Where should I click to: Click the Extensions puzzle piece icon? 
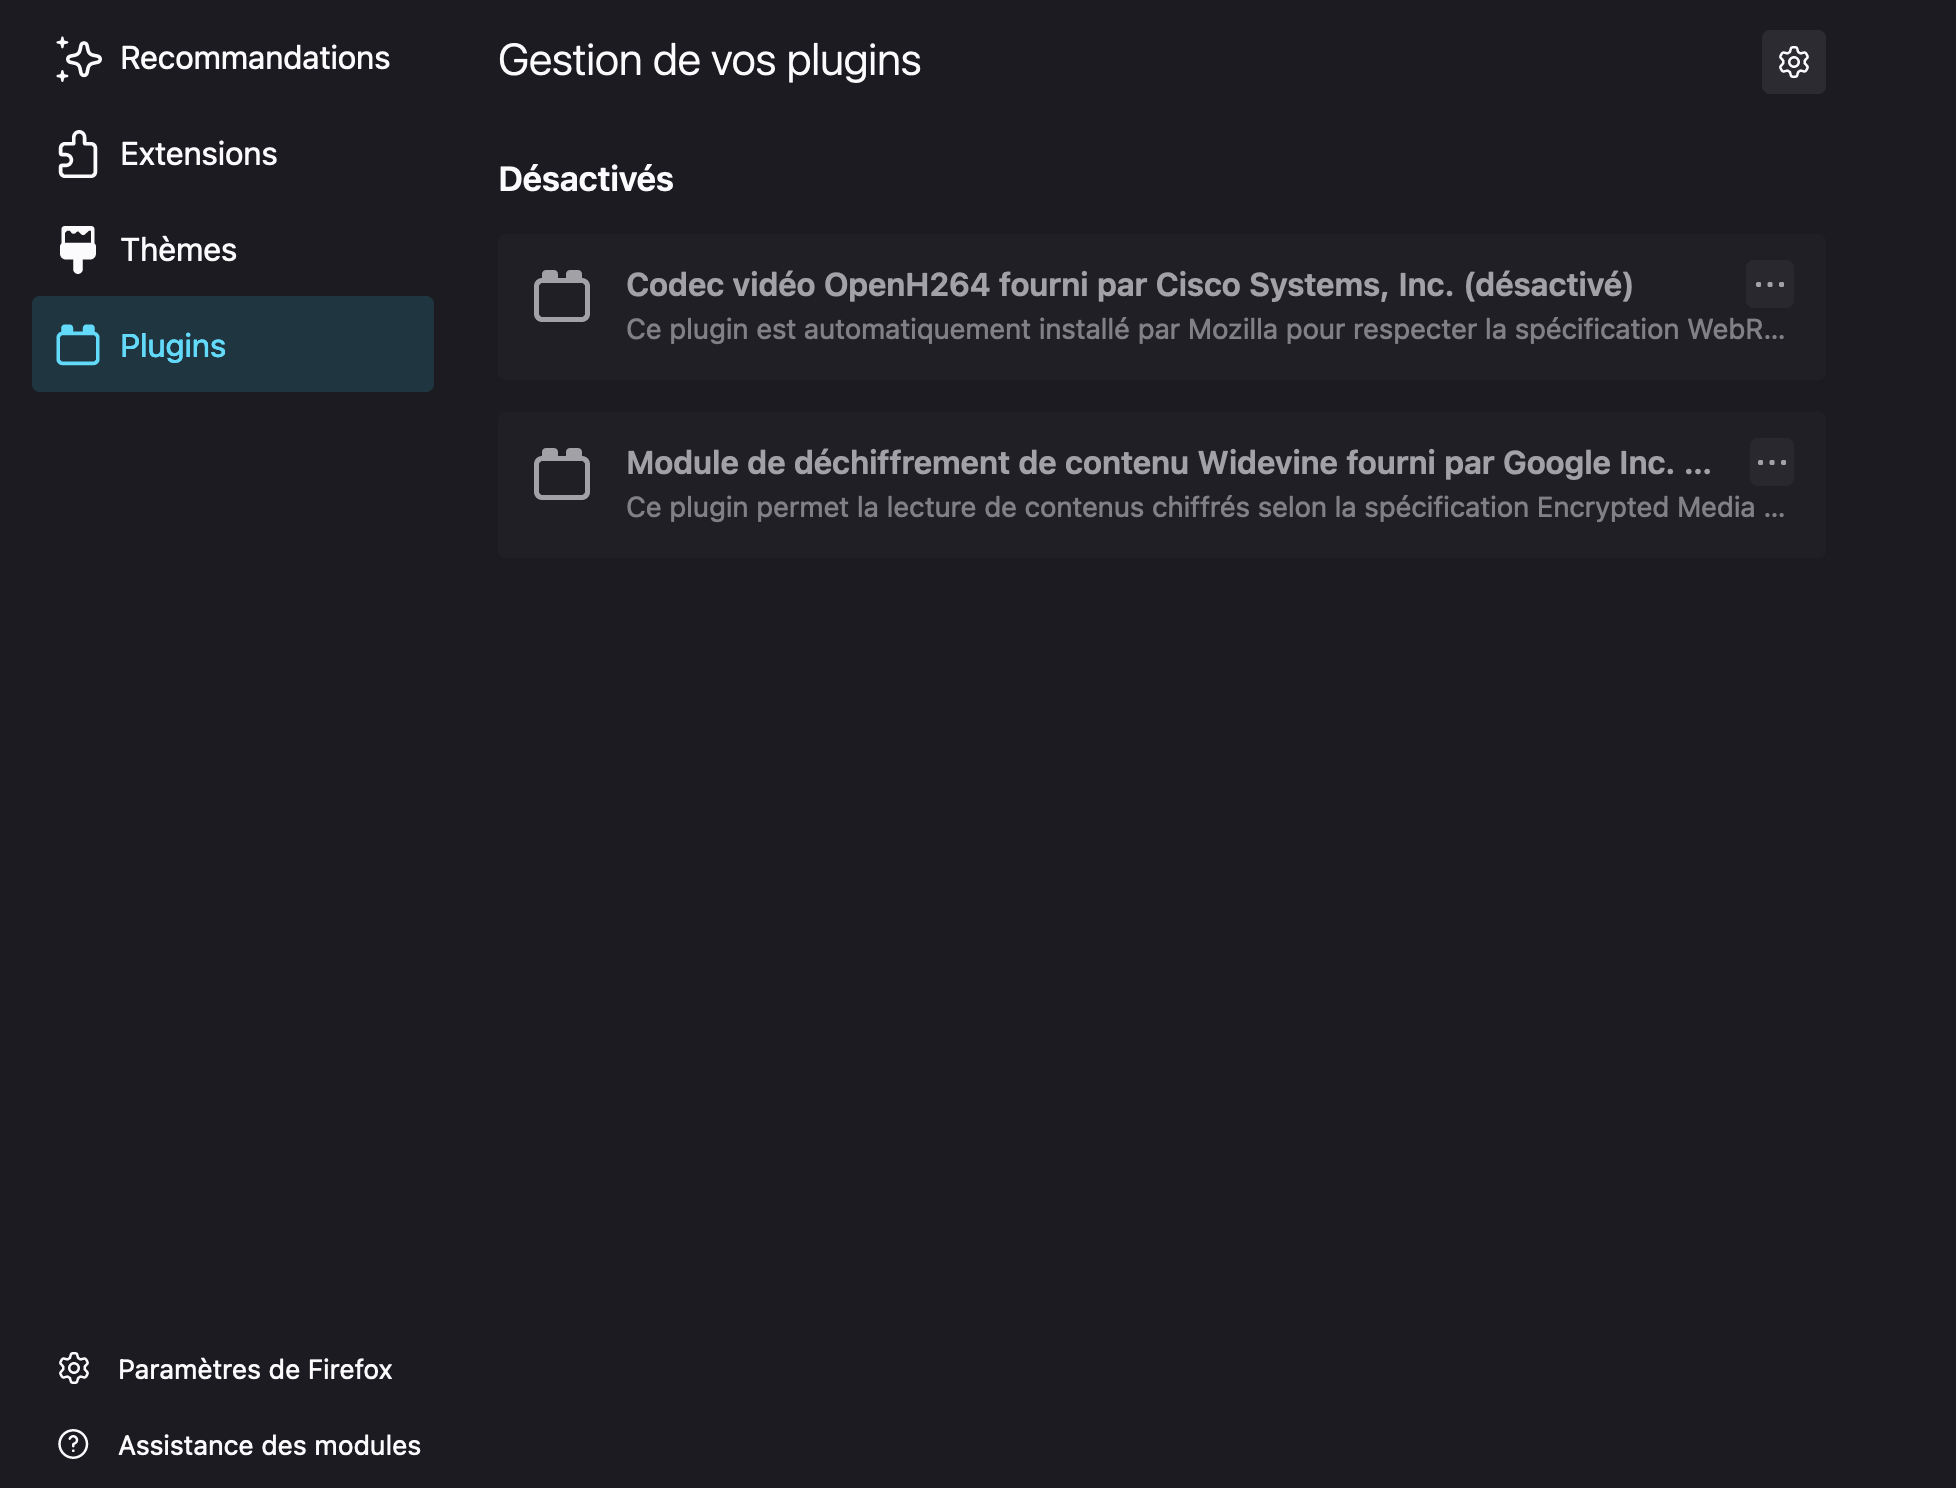click(x=78, y=154)
